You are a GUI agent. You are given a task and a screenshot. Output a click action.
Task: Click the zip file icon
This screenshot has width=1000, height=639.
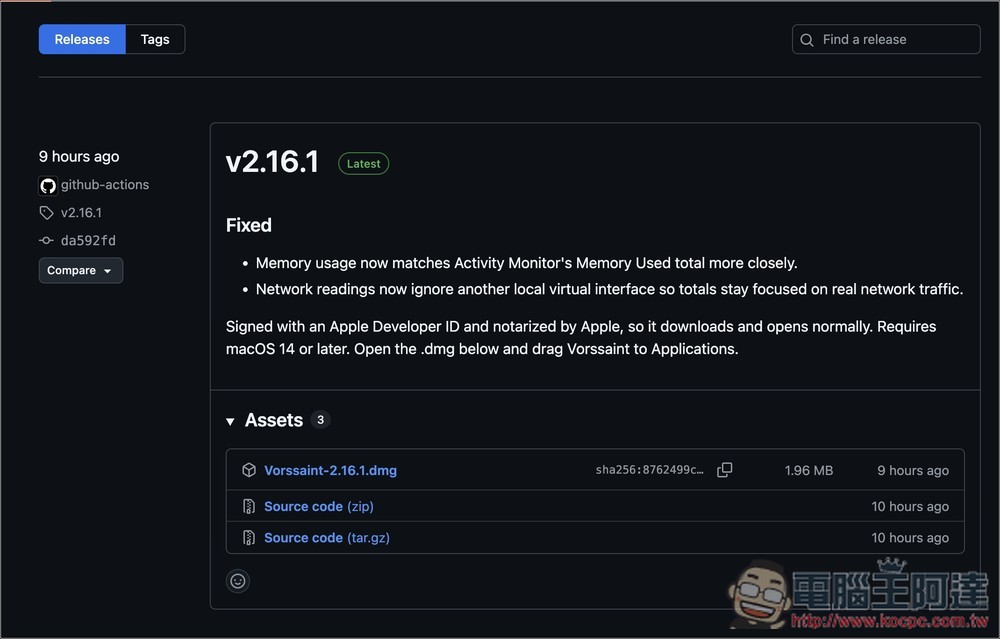tap(249, 506)
